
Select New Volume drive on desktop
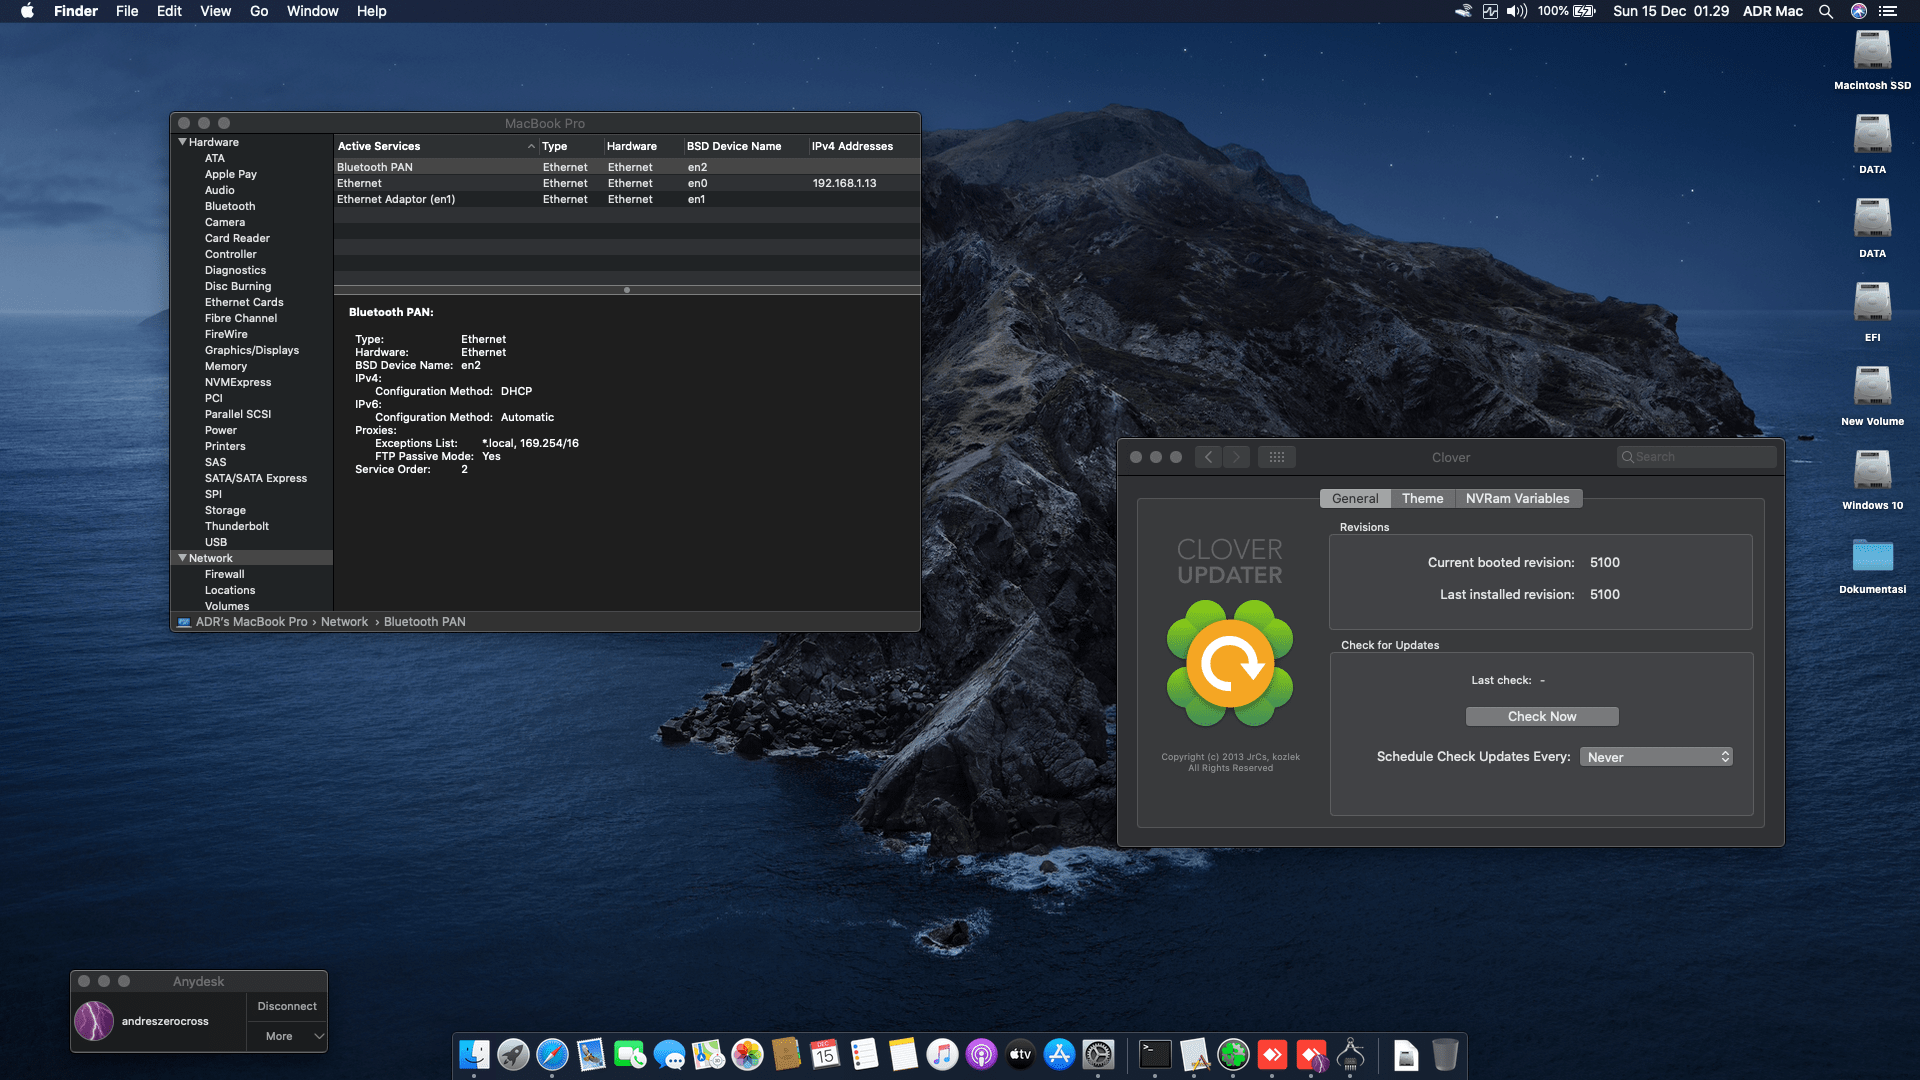tap(1872, 396)
